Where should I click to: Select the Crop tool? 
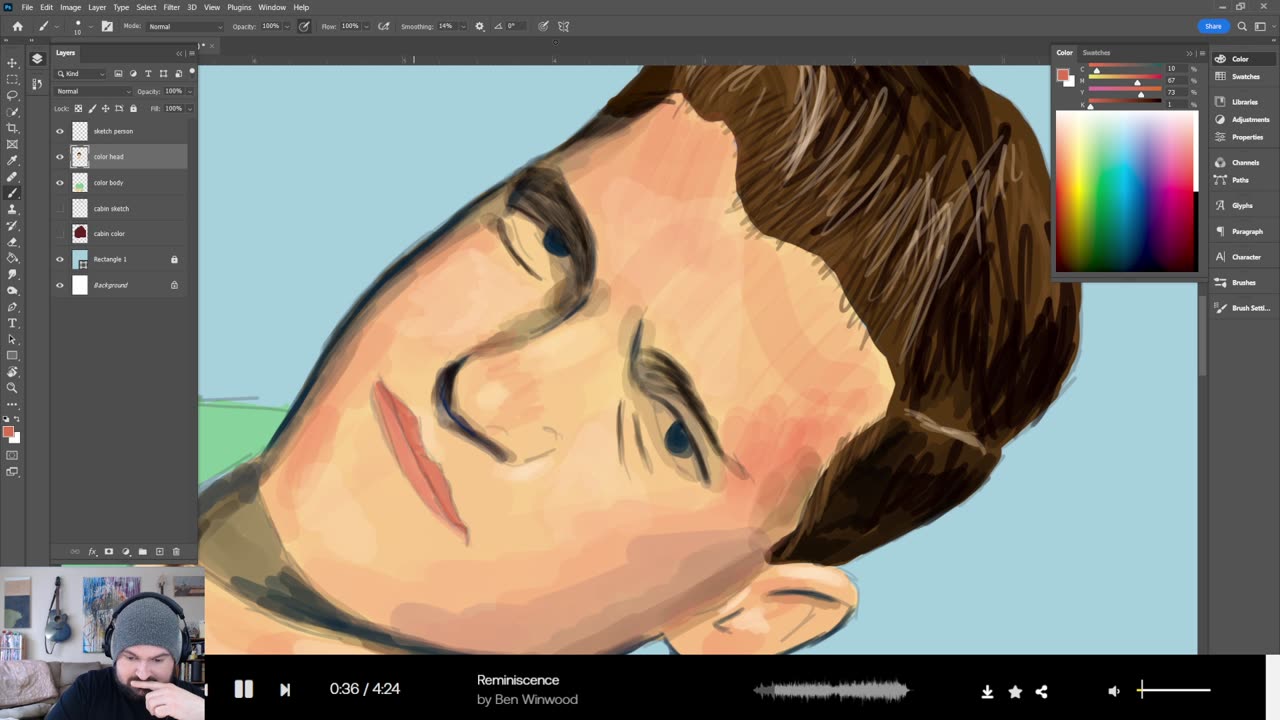pyautogui.click(x=12, y=128)
